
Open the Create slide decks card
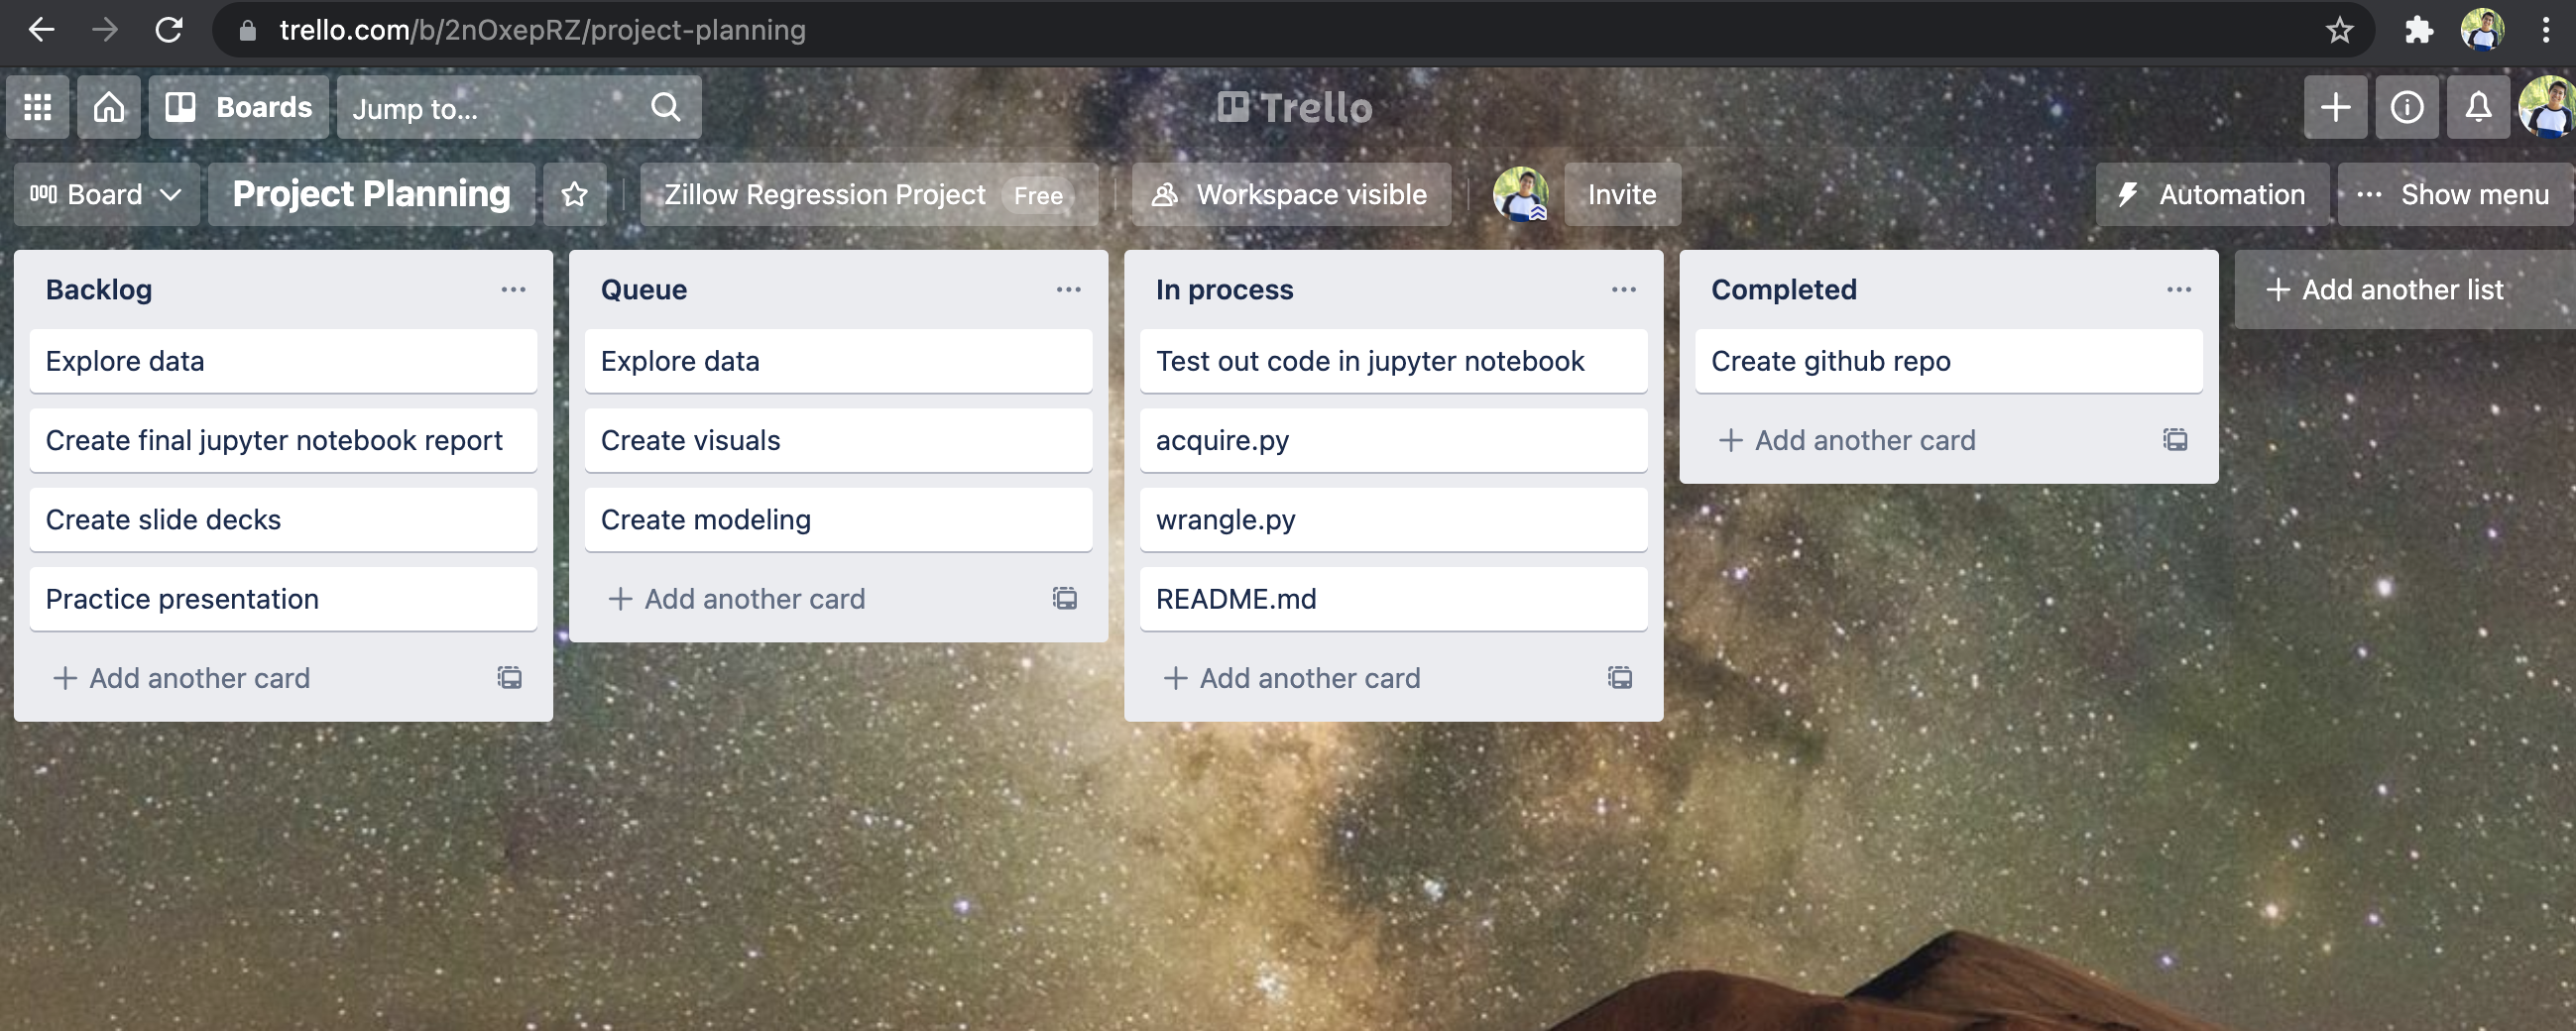pos(283,519)
